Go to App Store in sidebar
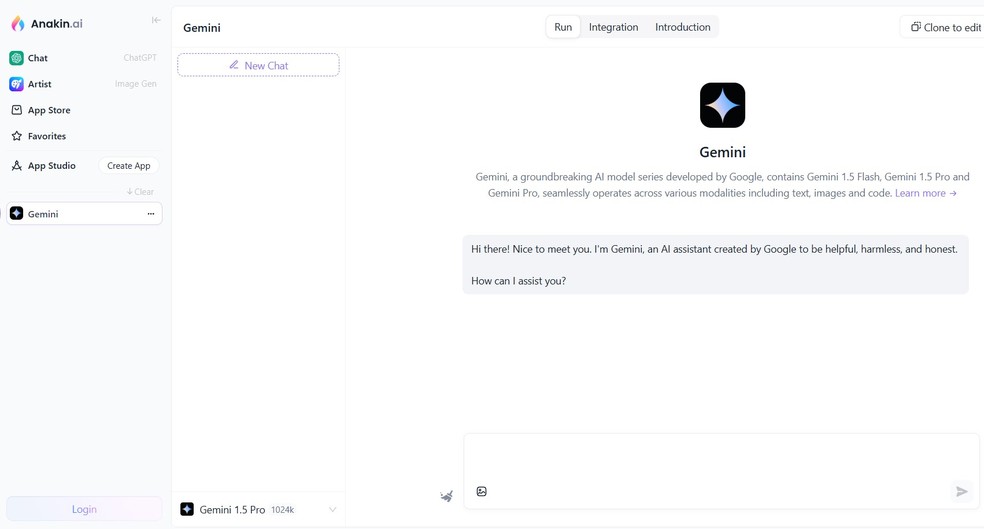984x529 pixels. click(83, 110)
